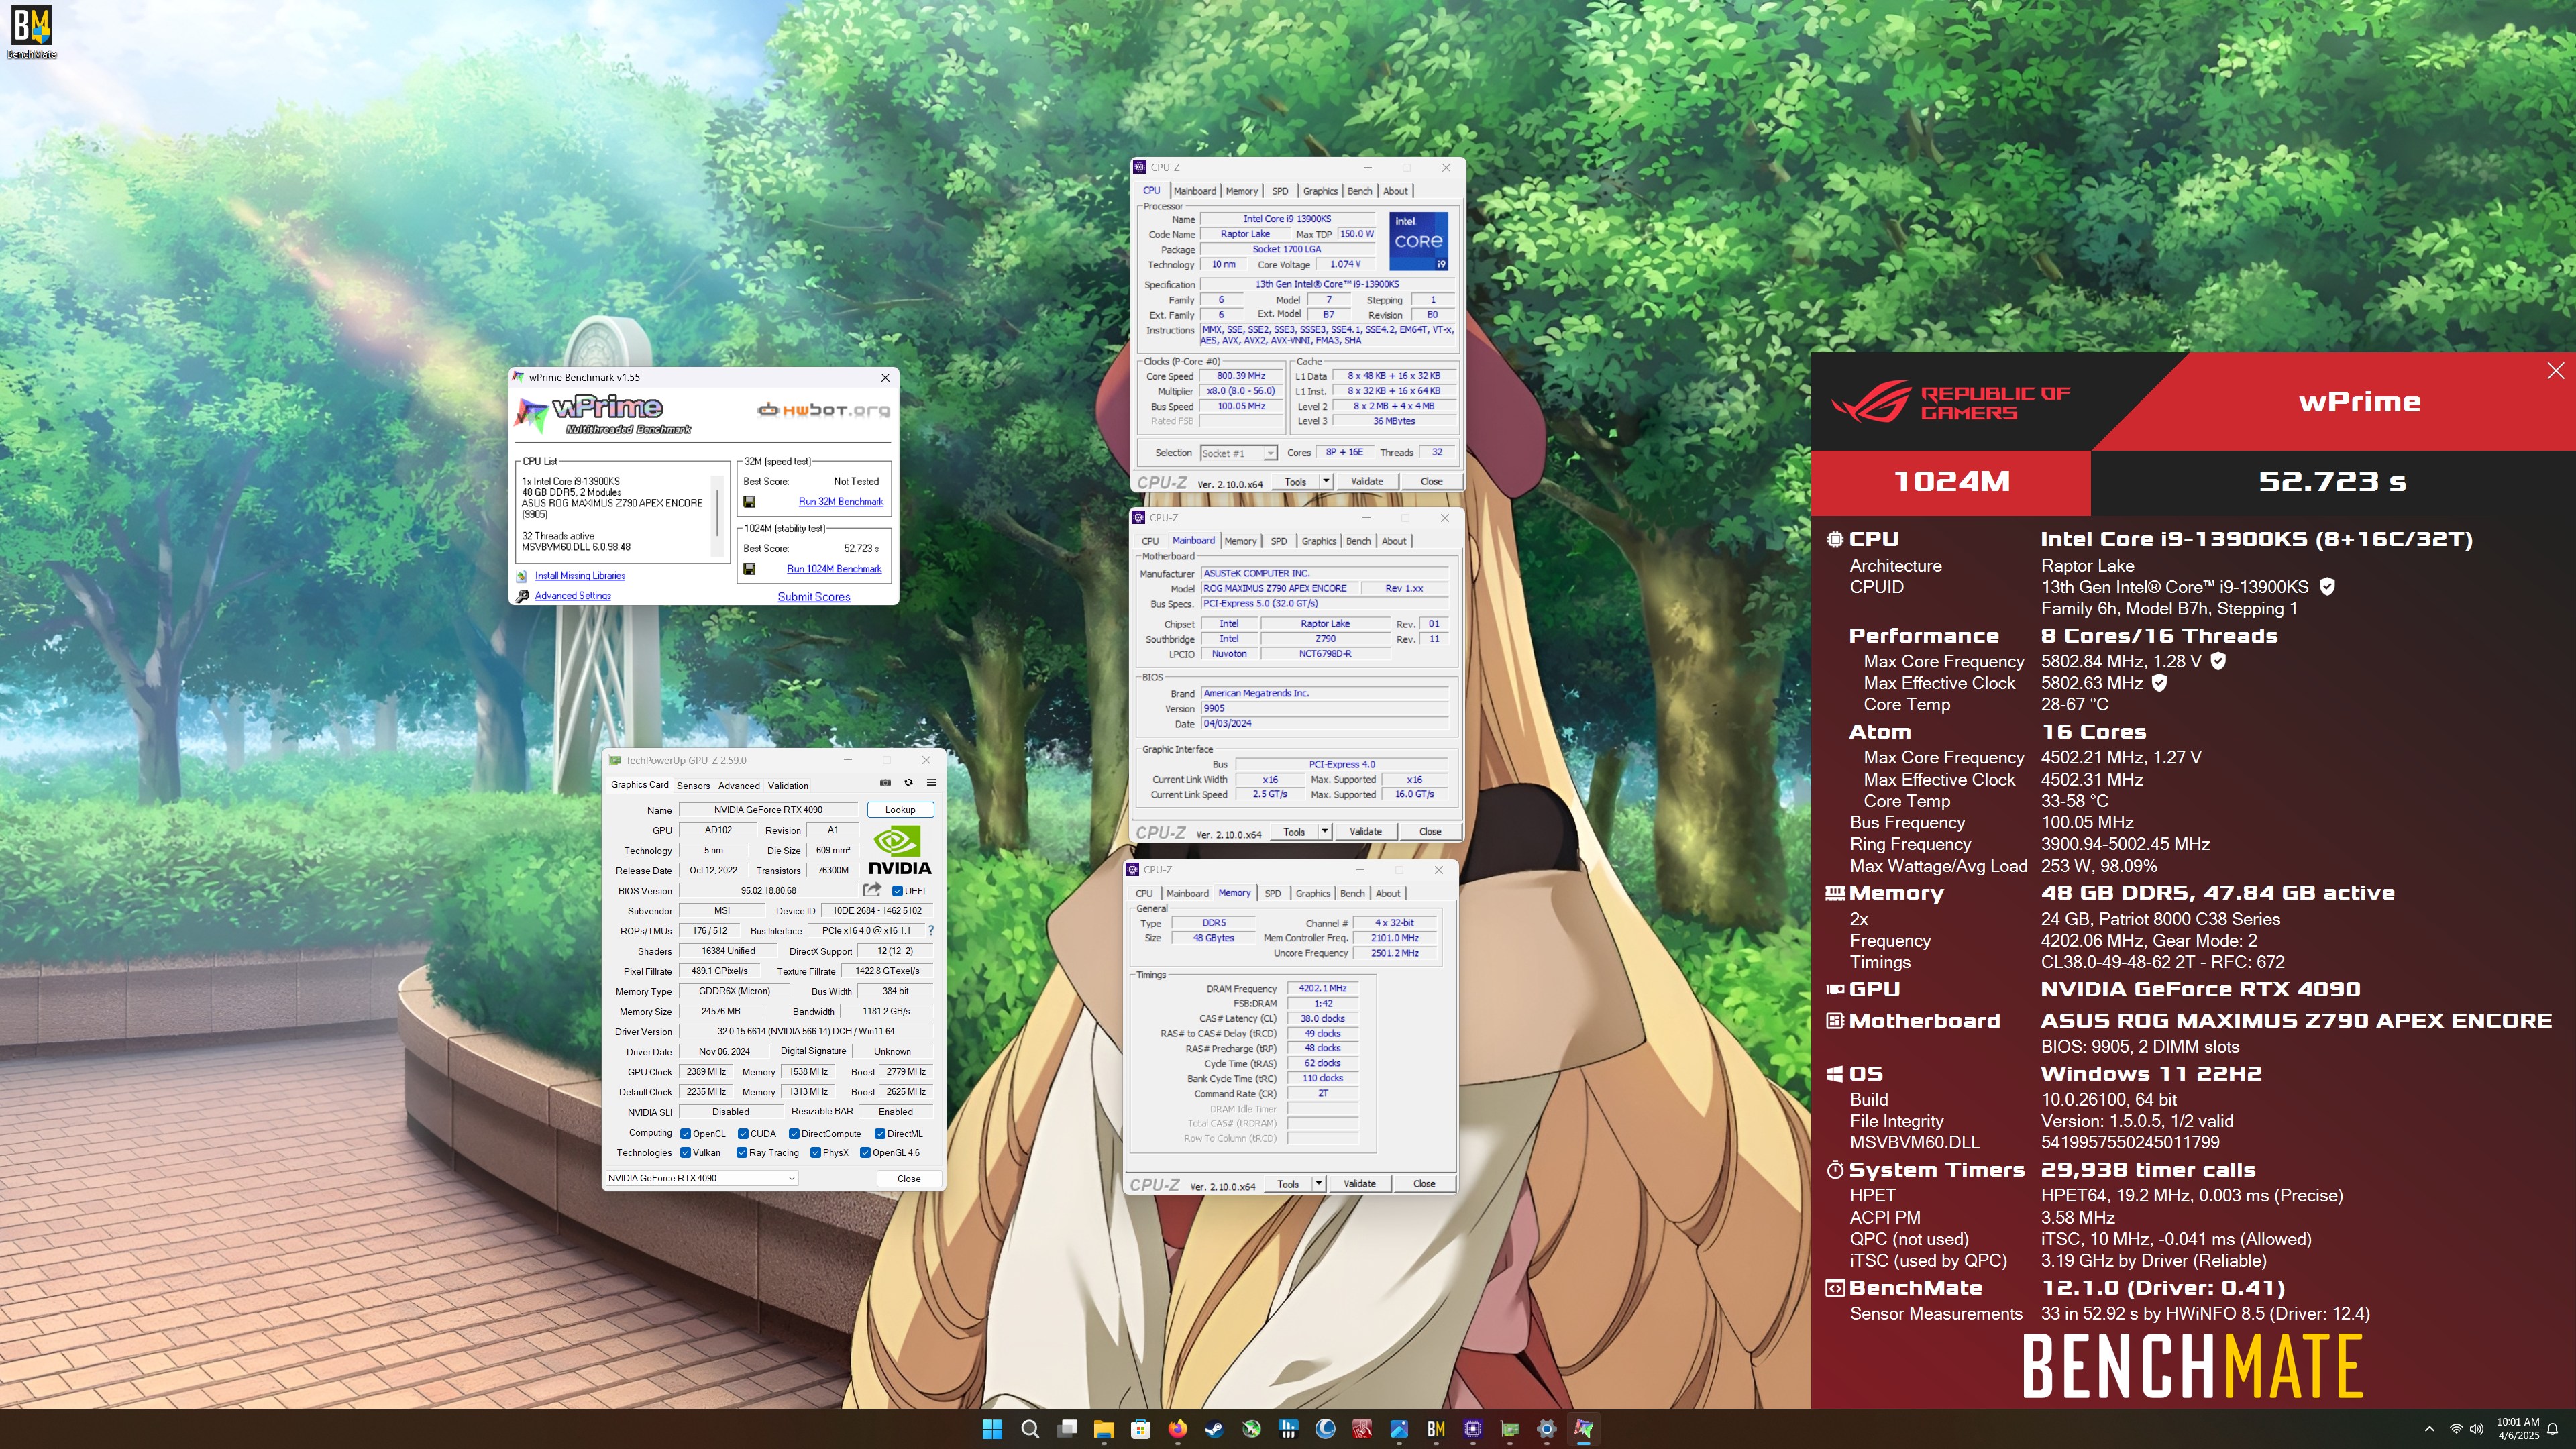
Task: Toggle the OpenGL 4.6 checkbox
Action: tap(866, 1153)
